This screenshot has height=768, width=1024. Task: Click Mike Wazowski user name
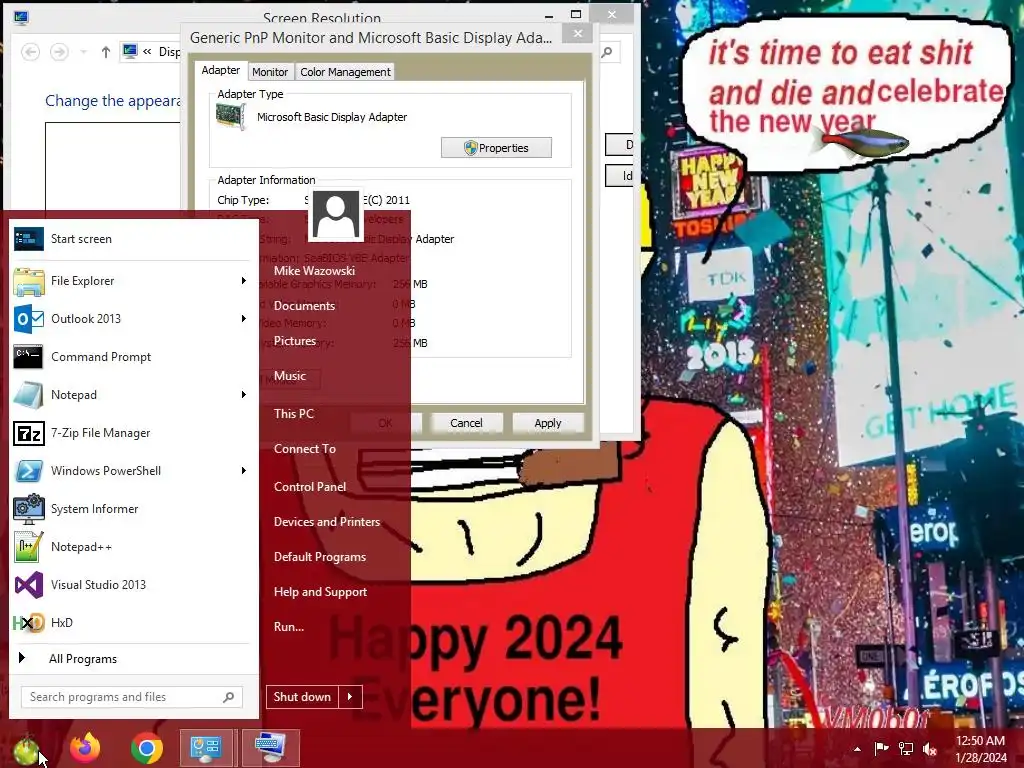pos(314,271)
